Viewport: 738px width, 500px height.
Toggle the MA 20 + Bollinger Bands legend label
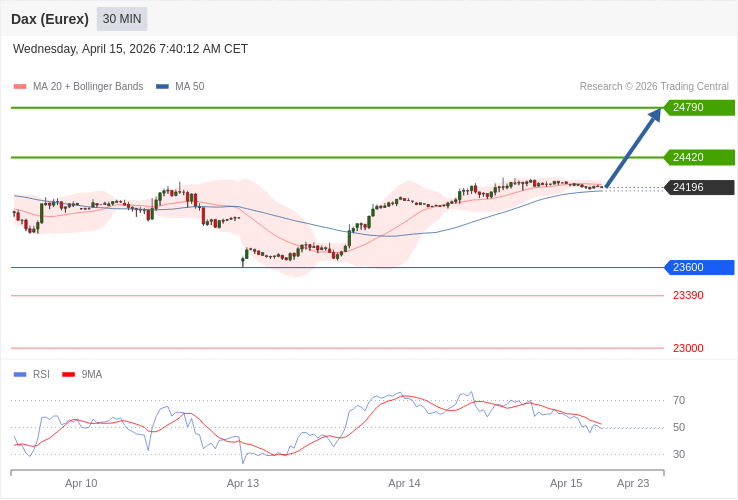88,87
